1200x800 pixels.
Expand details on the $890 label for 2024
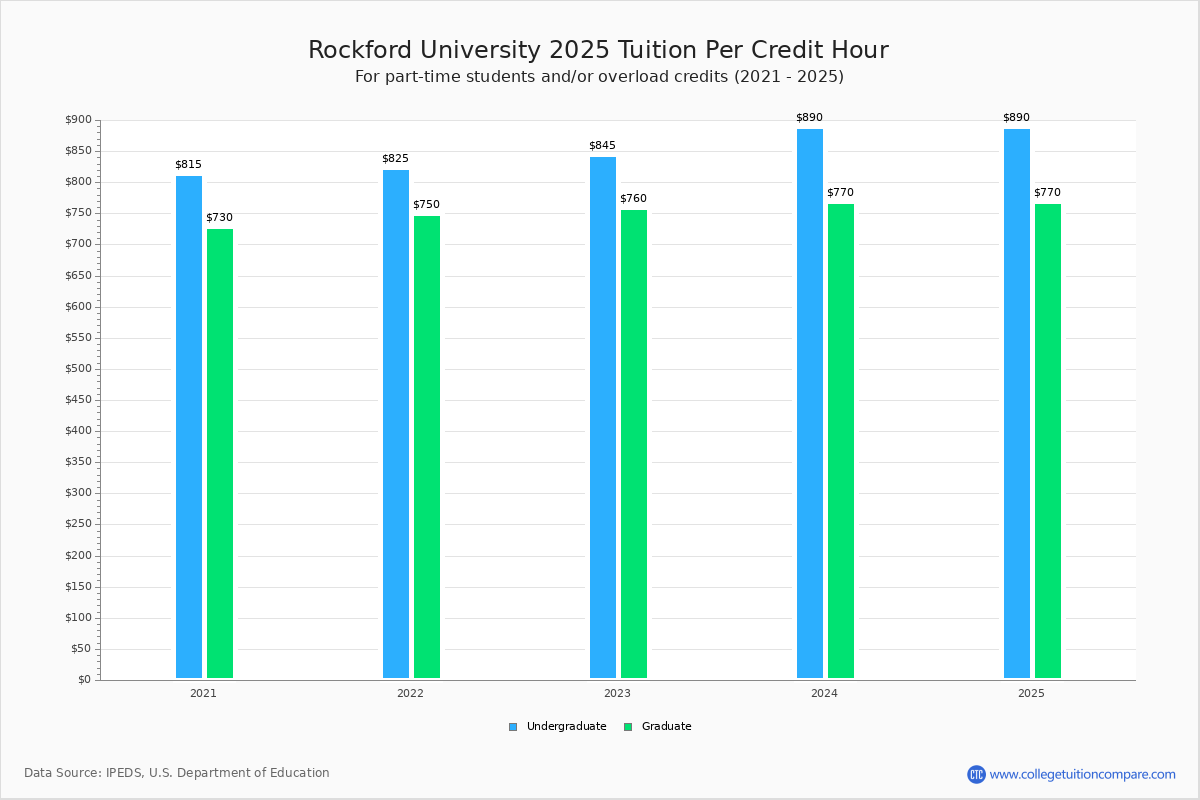click(808, 117)
